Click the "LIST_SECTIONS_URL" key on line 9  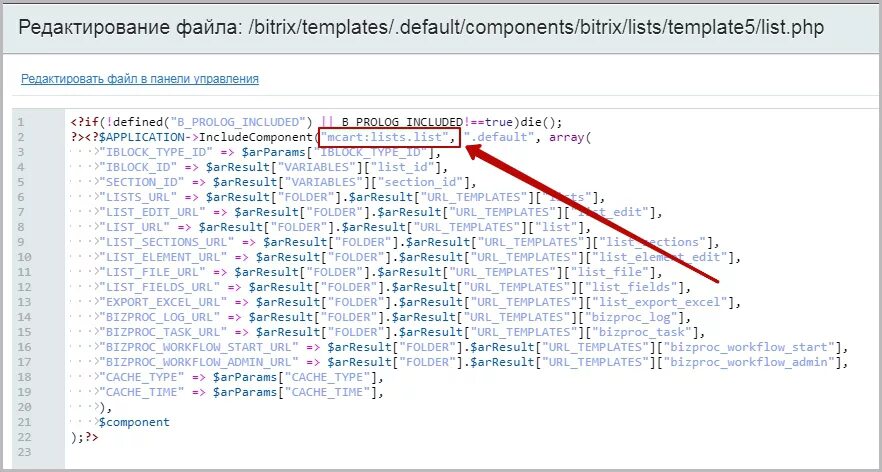pos(166,242)
